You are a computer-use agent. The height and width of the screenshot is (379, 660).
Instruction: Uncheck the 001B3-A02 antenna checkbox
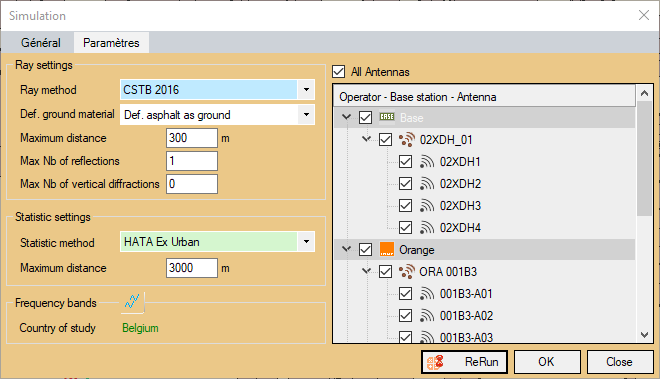pyautogui.click(x=405, y=315)
